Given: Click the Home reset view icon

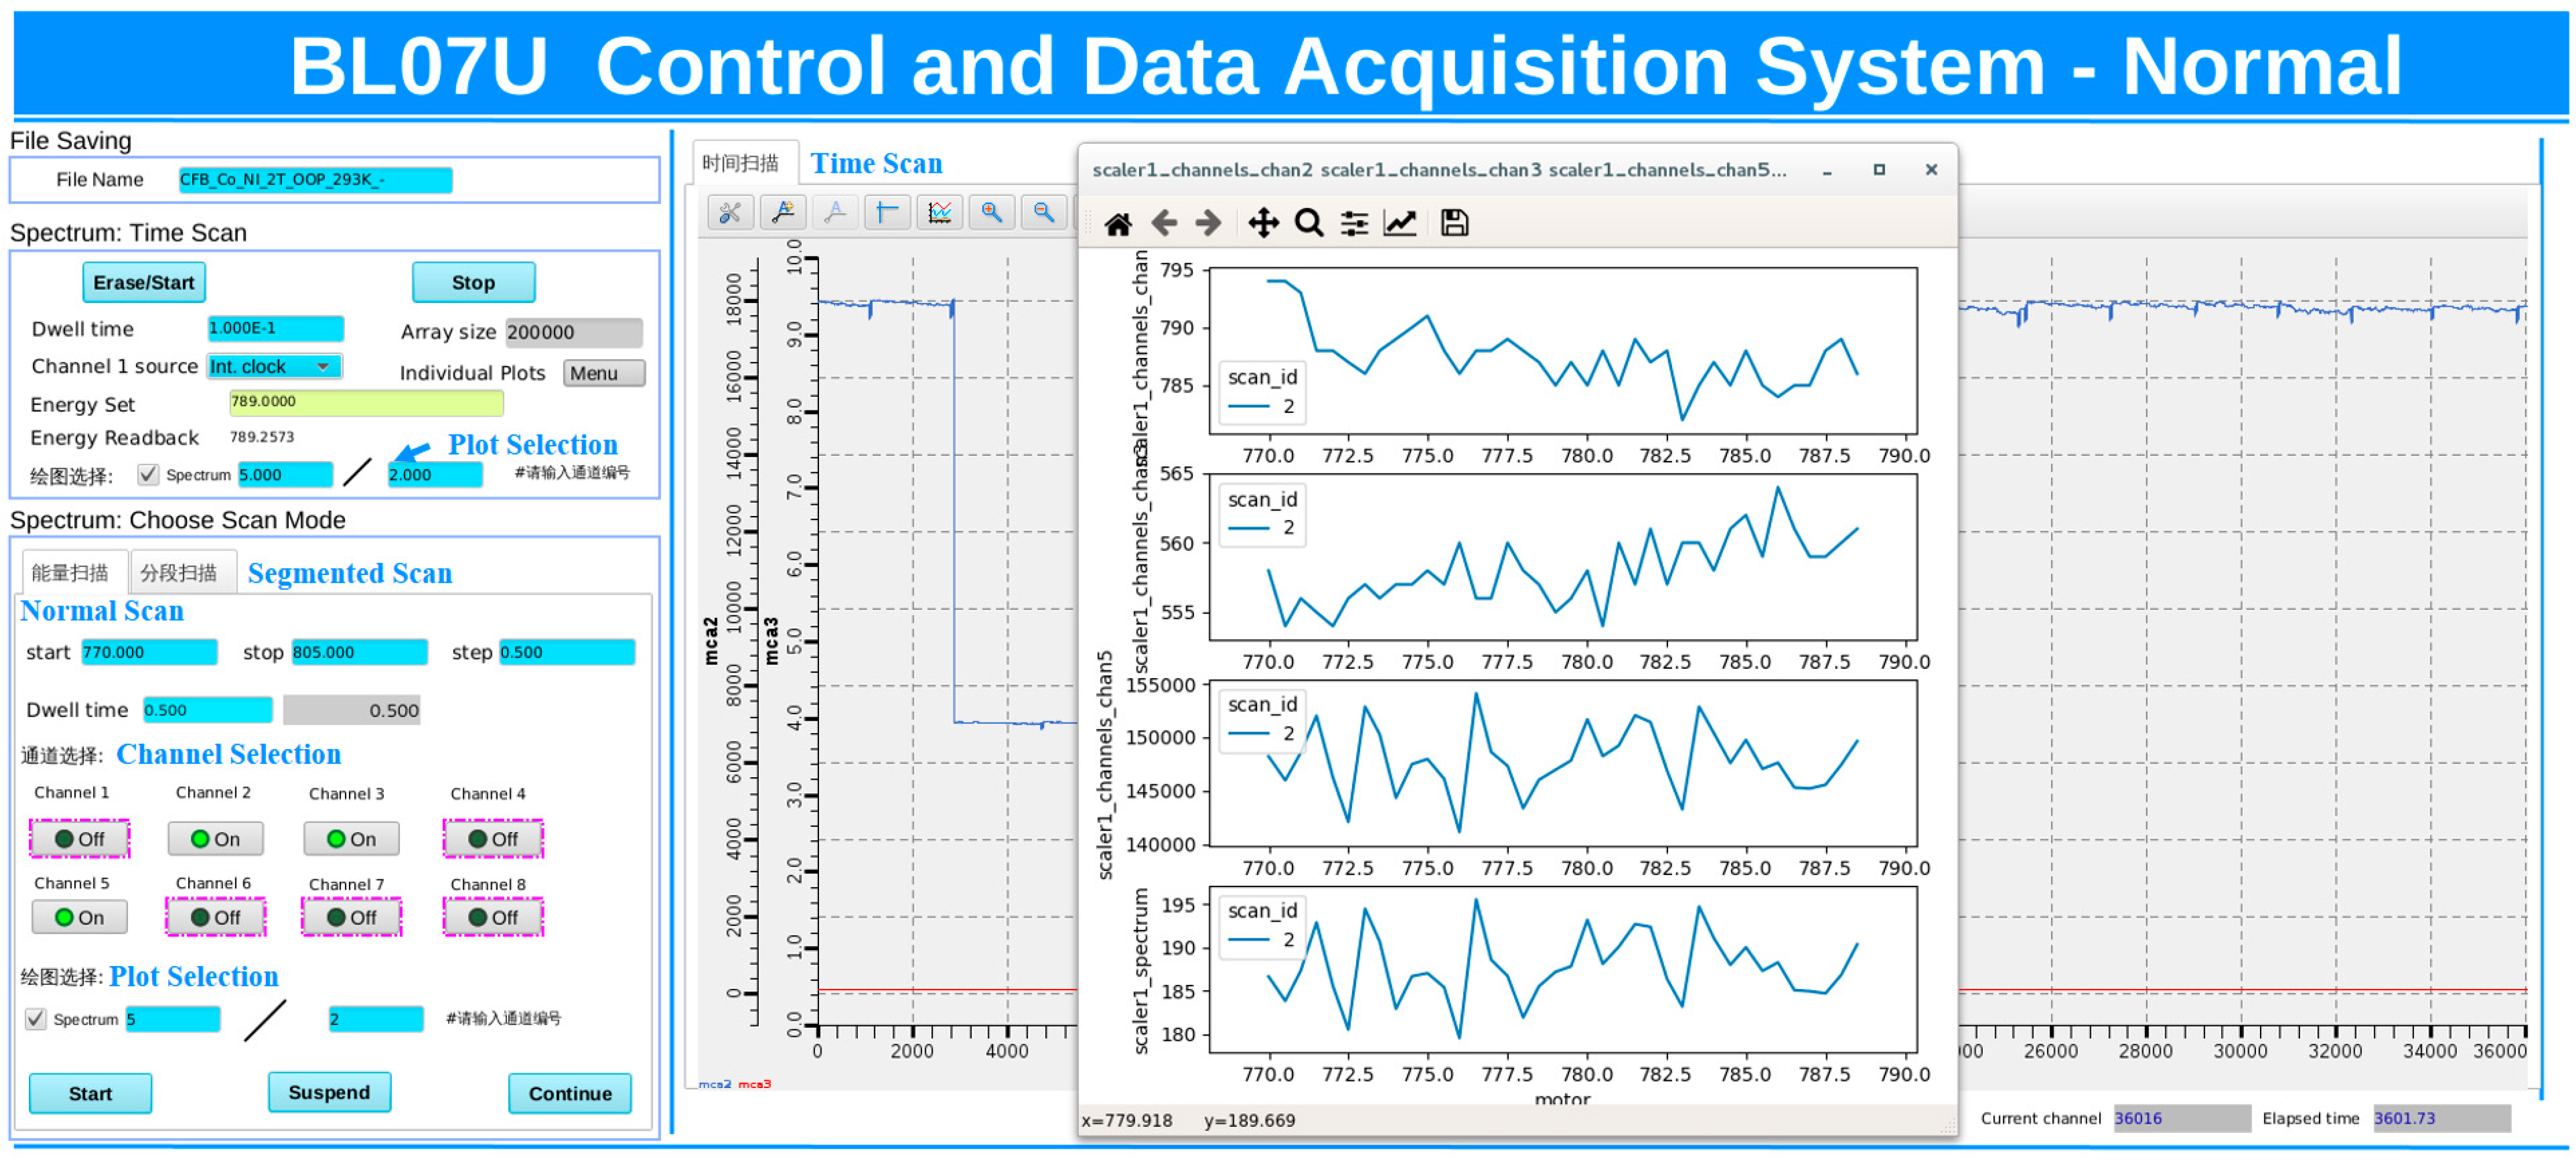Looking at the screenshot, I should [x=1117, y=223].
